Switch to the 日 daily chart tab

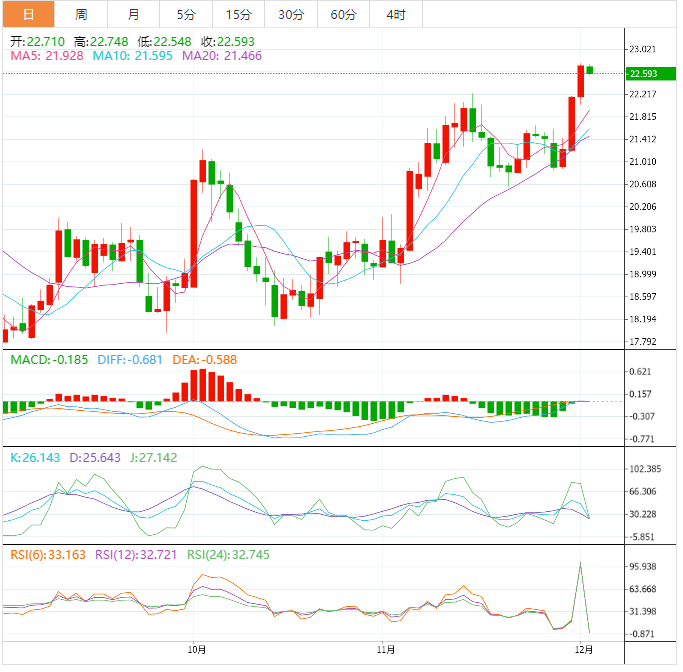click(x=28, y=14)
